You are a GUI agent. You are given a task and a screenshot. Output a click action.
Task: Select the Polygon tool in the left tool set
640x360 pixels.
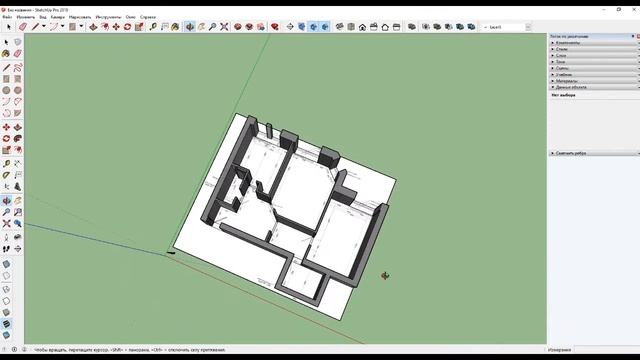point(18,90)
